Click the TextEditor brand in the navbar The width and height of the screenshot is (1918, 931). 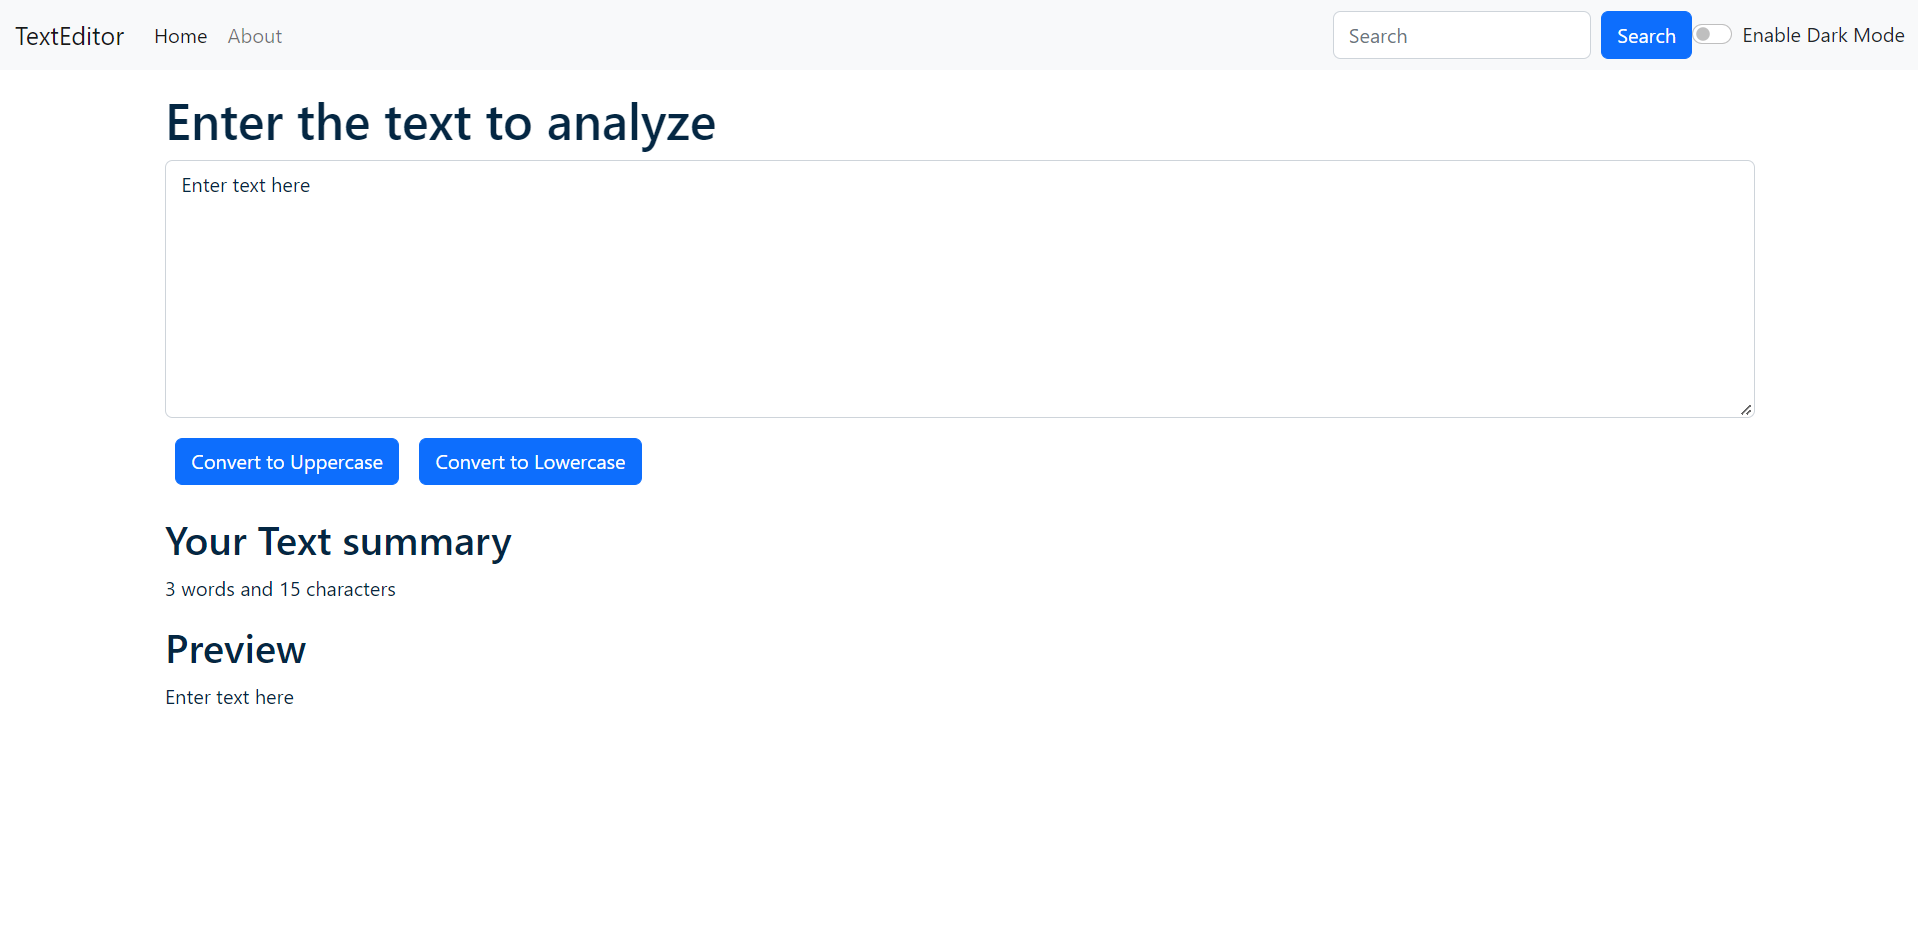[69, 36]
